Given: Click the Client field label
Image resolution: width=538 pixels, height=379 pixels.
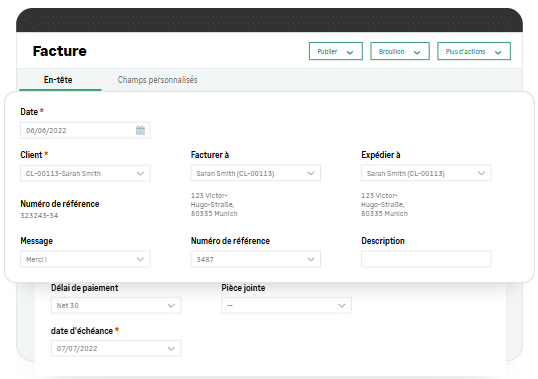Looking at the screenshot, I should 31,155.
